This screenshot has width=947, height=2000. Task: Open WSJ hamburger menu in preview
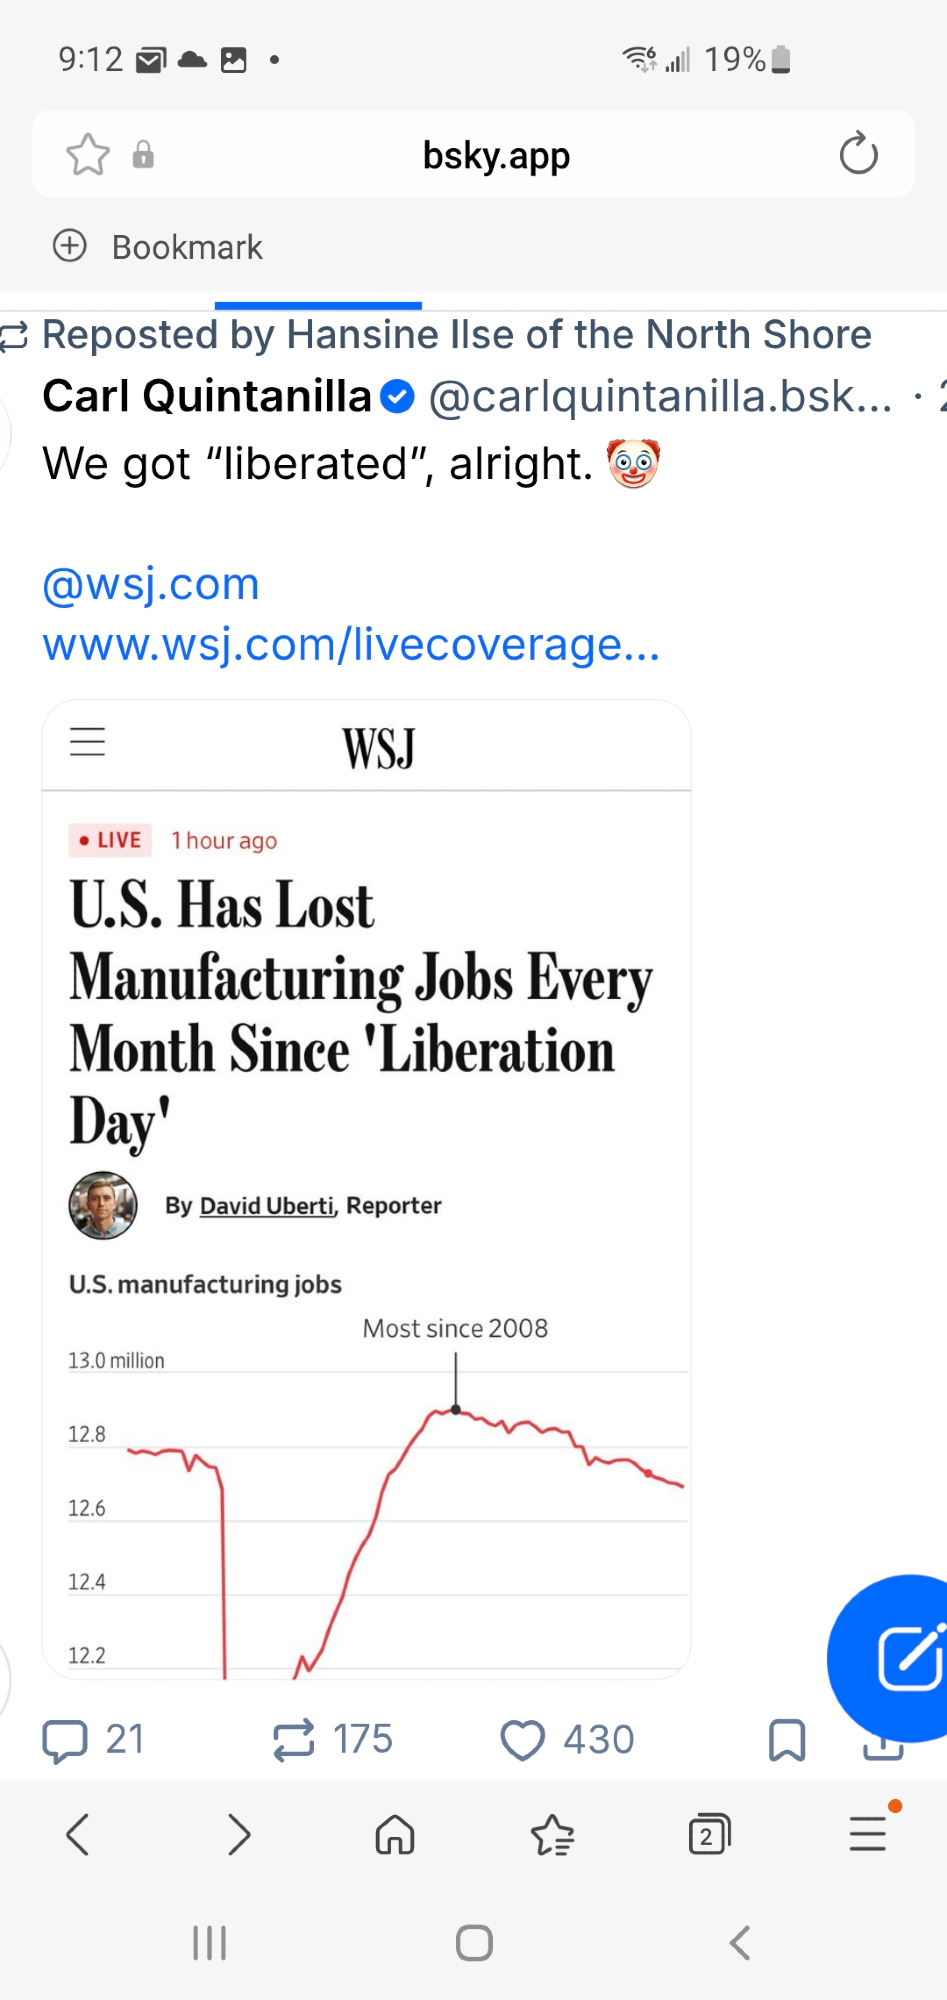(x=88, y=742)
